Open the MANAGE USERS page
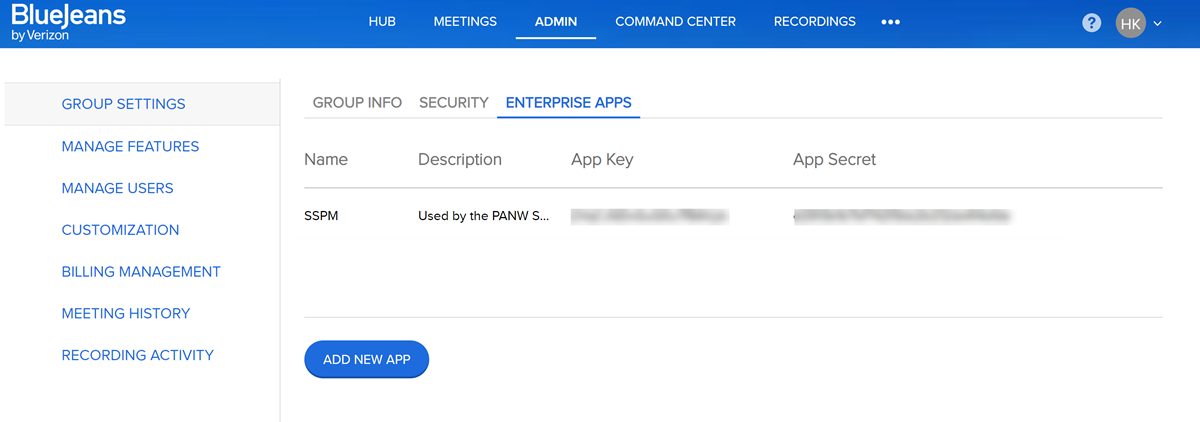Image resolution: width=1200 pixels, height=422 pixels. (117, 188)
